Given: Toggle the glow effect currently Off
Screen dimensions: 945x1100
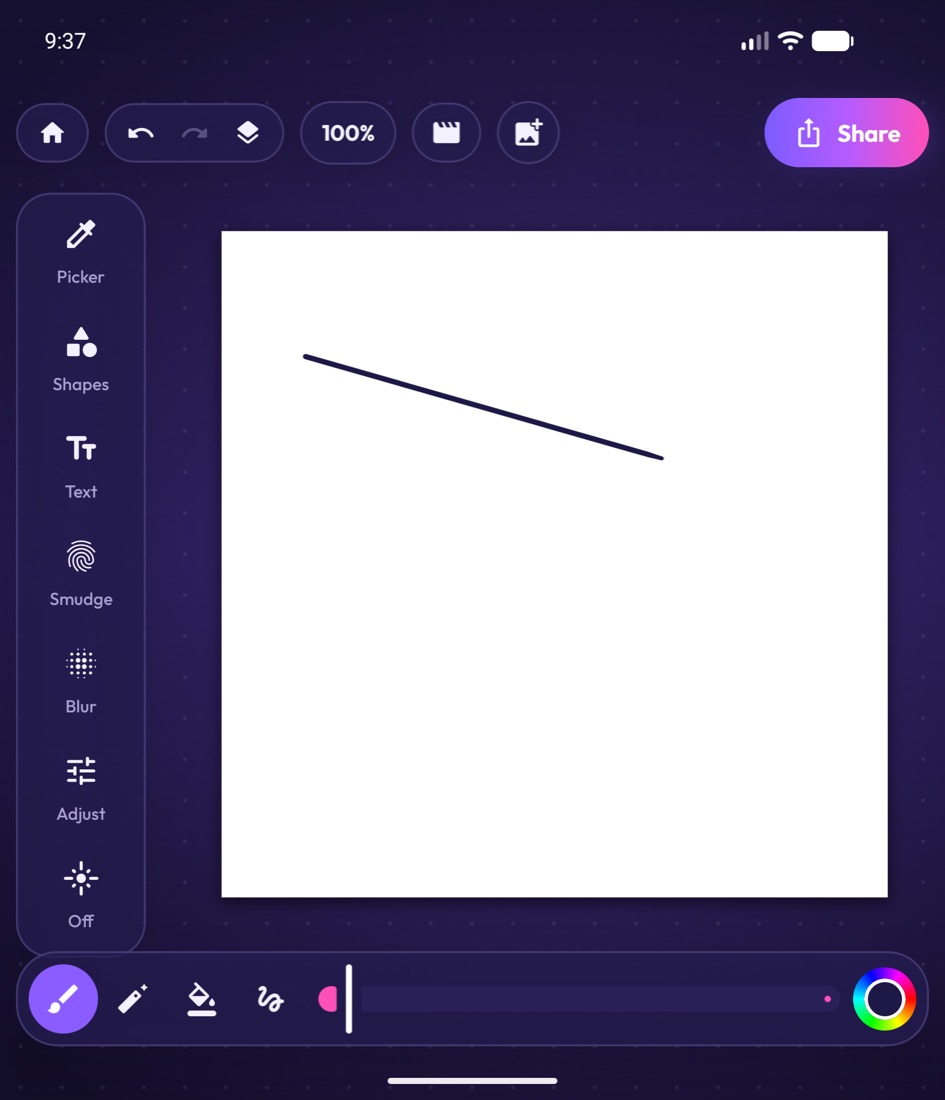Looking at the screenshot, I should [81, 897].
